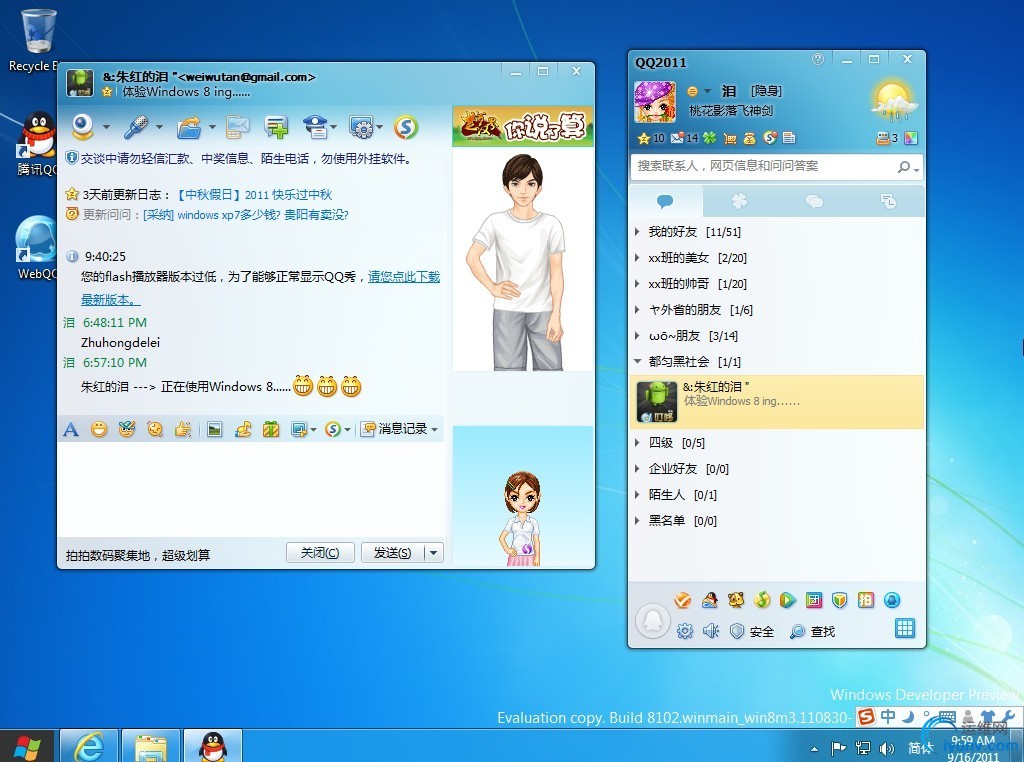Click the green clover icon in QQ2011 header

coord(709,138)
